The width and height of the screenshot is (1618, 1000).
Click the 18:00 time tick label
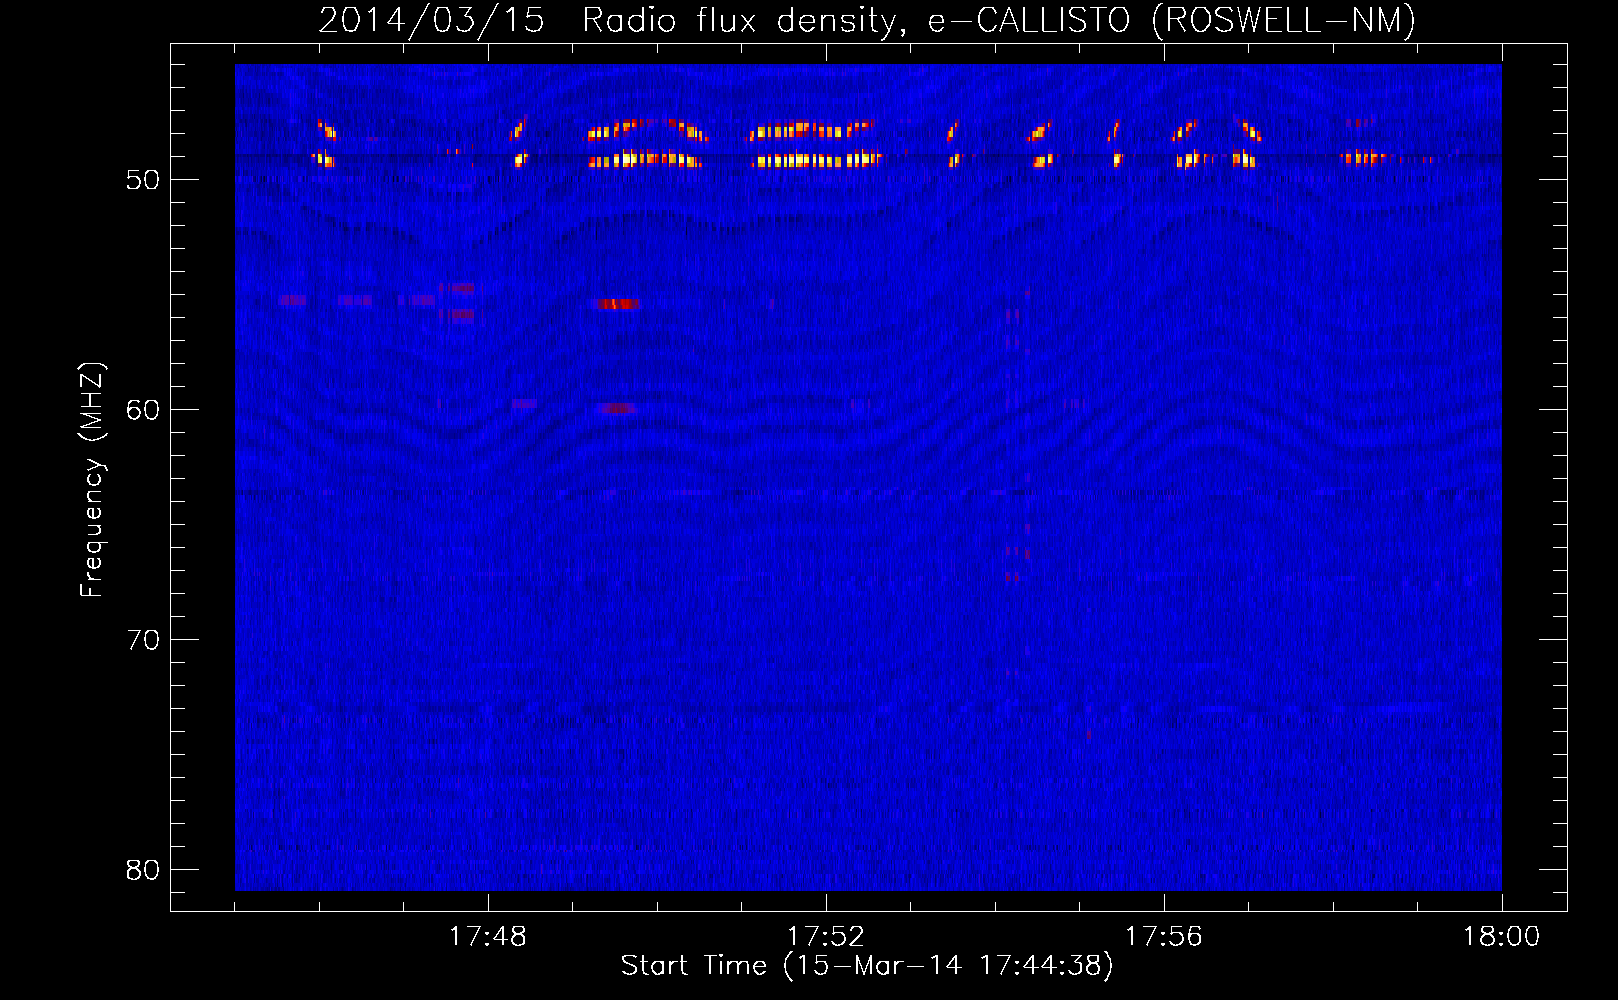[1502, 937]
